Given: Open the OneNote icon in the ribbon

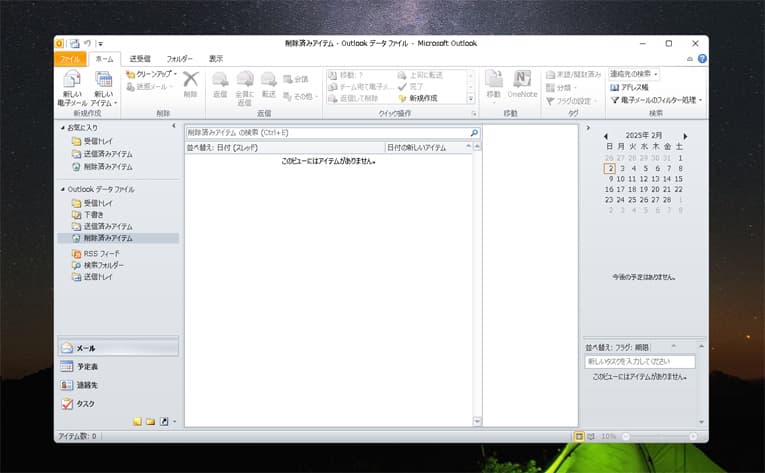Looking at the screenshot, I should point(522,82).
